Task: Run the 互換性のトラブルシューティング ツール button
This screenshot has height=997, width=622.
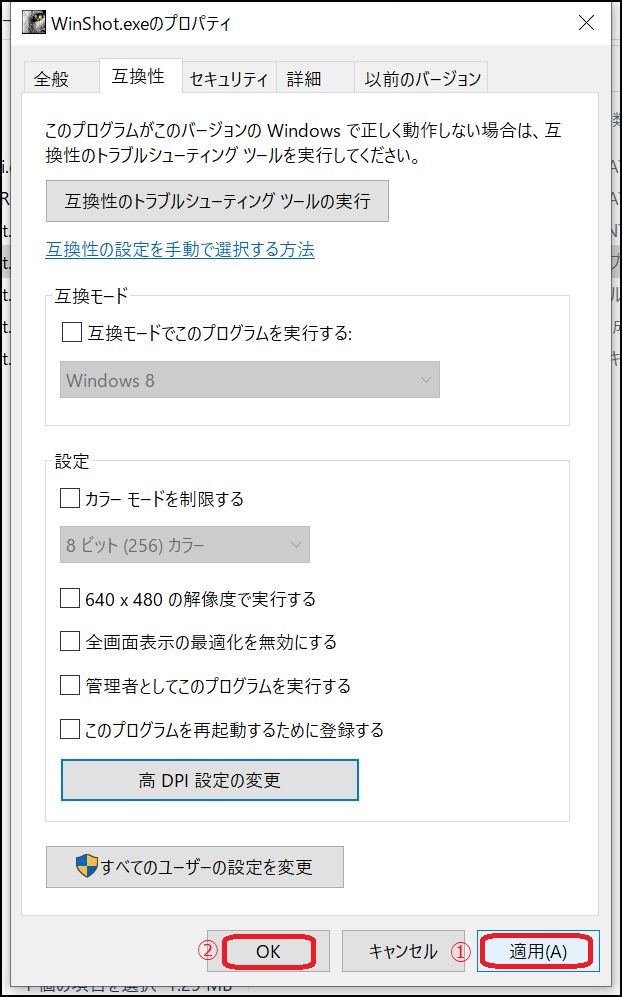Action: pos(217,201)
